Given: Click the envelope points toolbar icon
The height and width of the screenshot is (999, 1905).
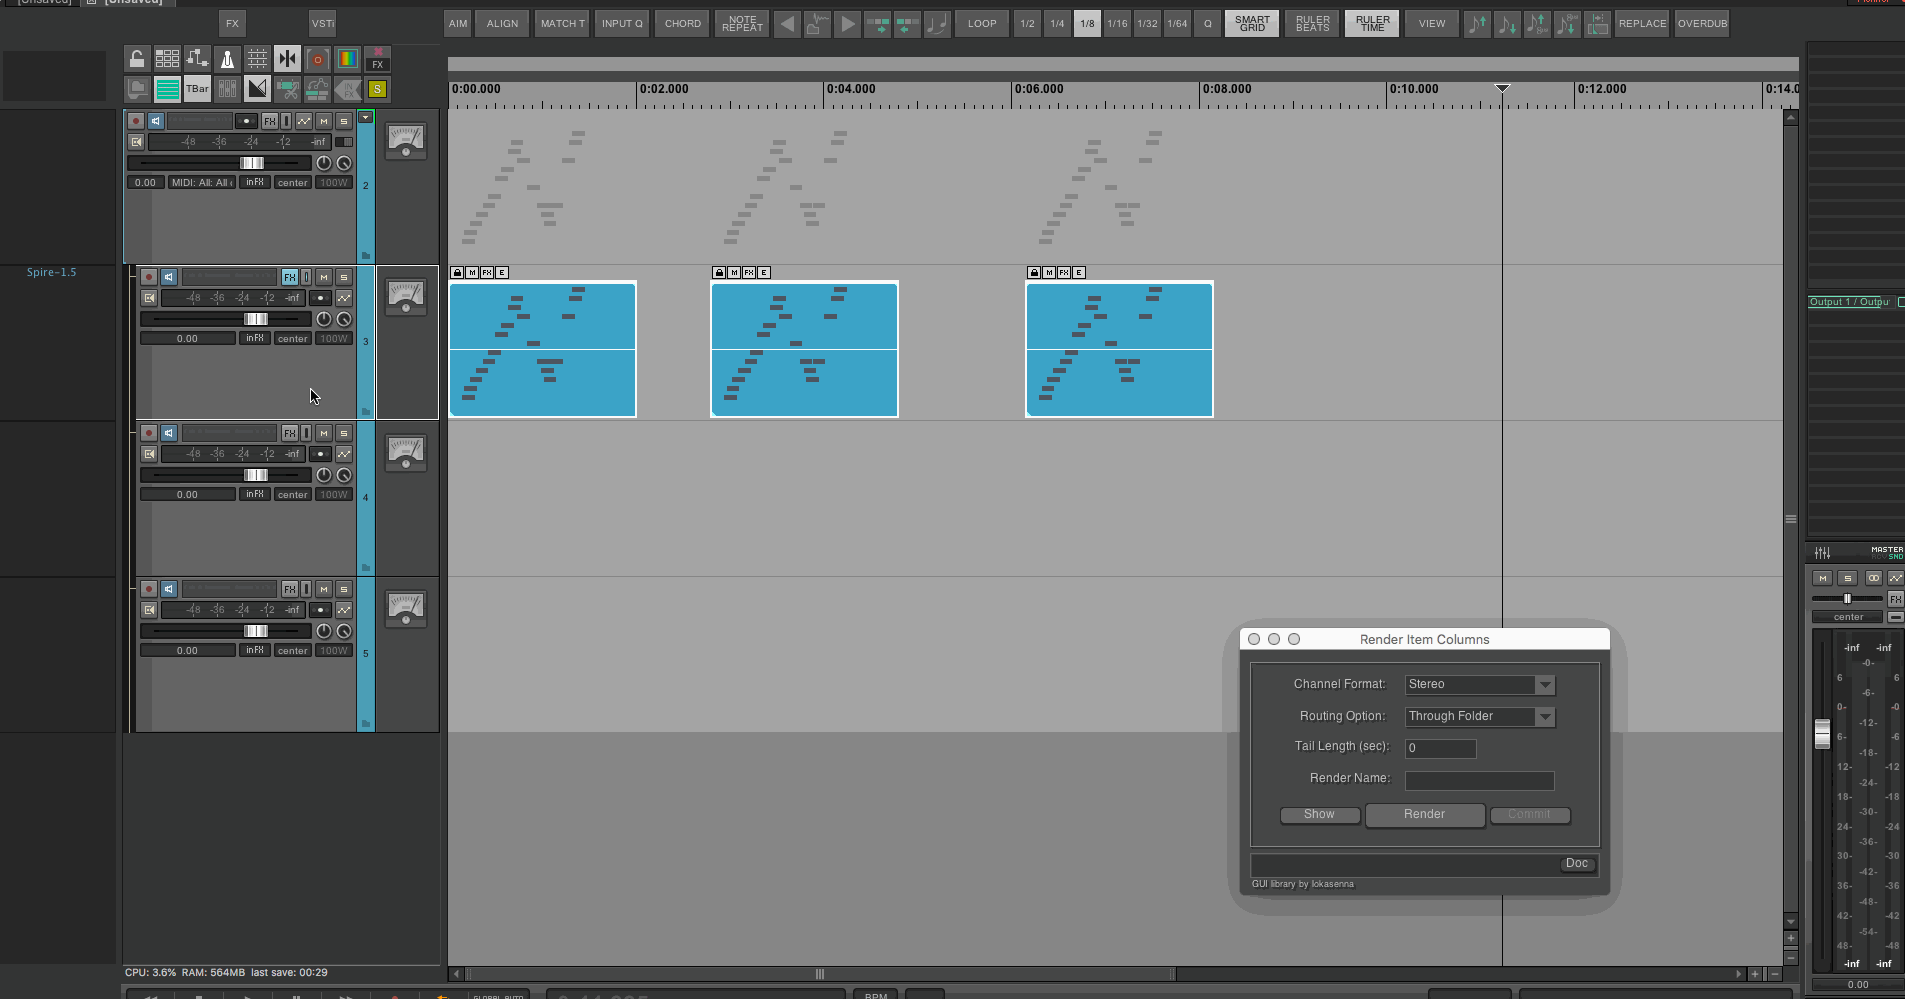Looking at the screenshot, I should [x=317, y=89].
